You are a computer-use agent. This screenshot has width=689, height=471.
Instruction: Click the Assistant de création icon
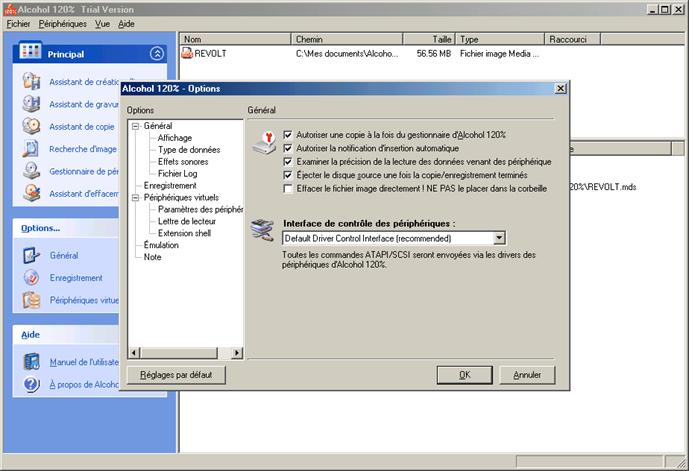(x=32, y=81)
